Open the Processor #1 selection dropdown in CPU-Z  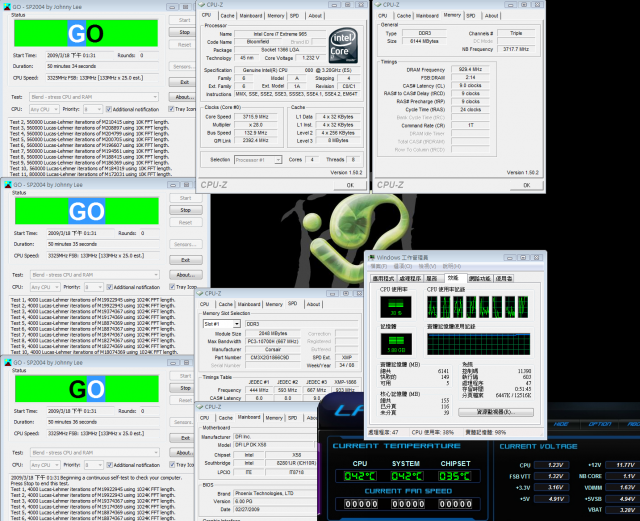coord(258,160)
